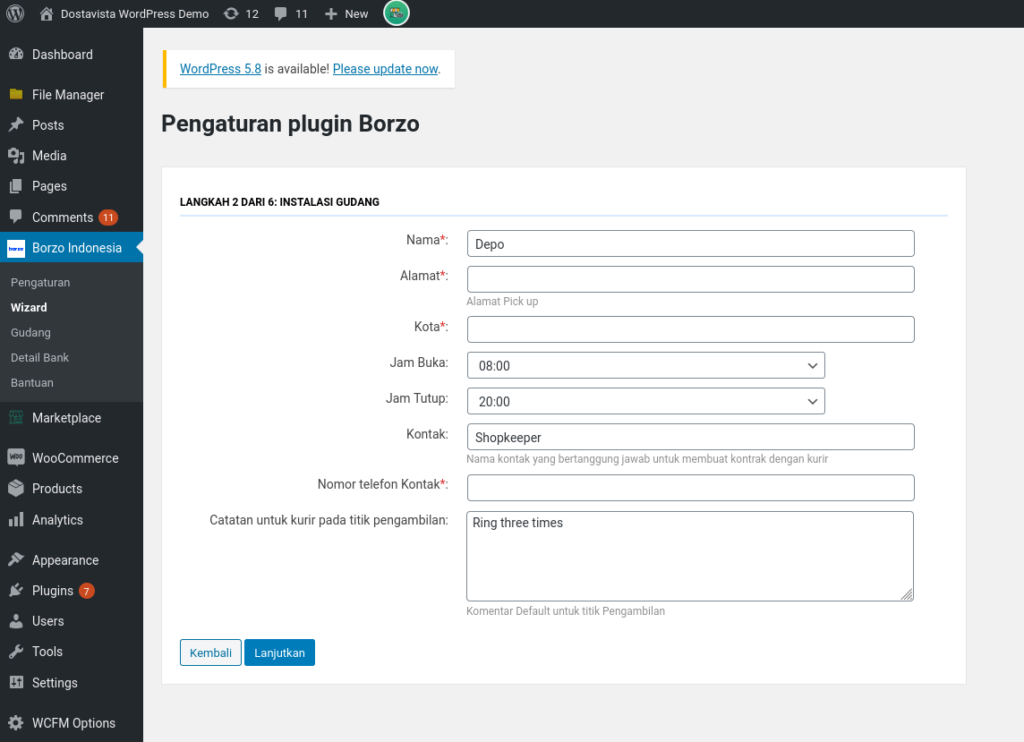Click the hint Komentar Default untuk titik Pengambilan

coord(566,611)
